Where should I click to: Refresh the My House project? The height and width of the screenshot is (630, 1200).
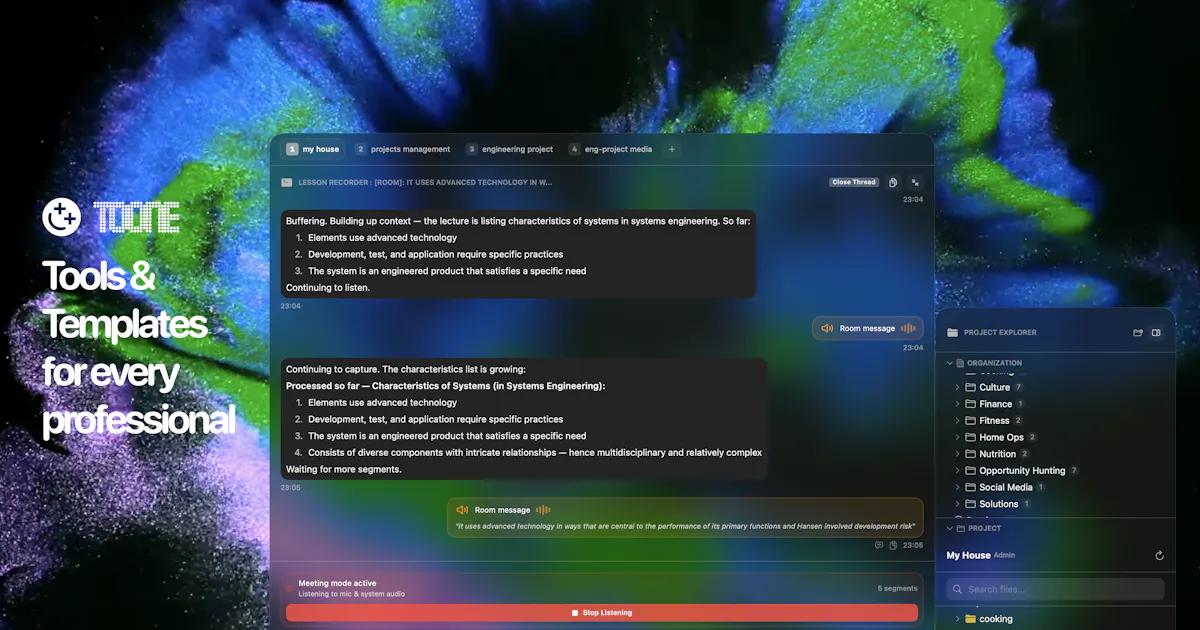pyautogui.click(x=1159, y=555)
